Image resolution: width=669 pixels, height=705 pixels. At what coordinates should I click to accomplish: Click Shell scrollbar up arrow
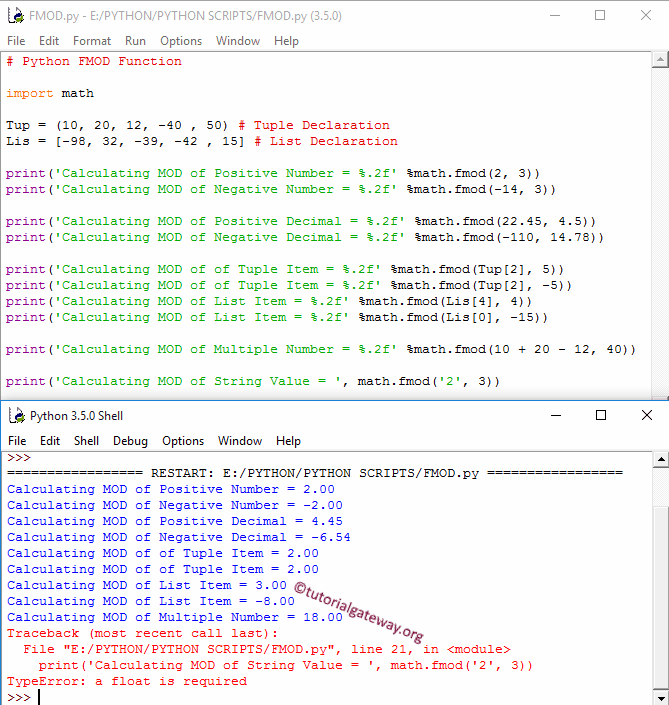[x=661, y=460]
